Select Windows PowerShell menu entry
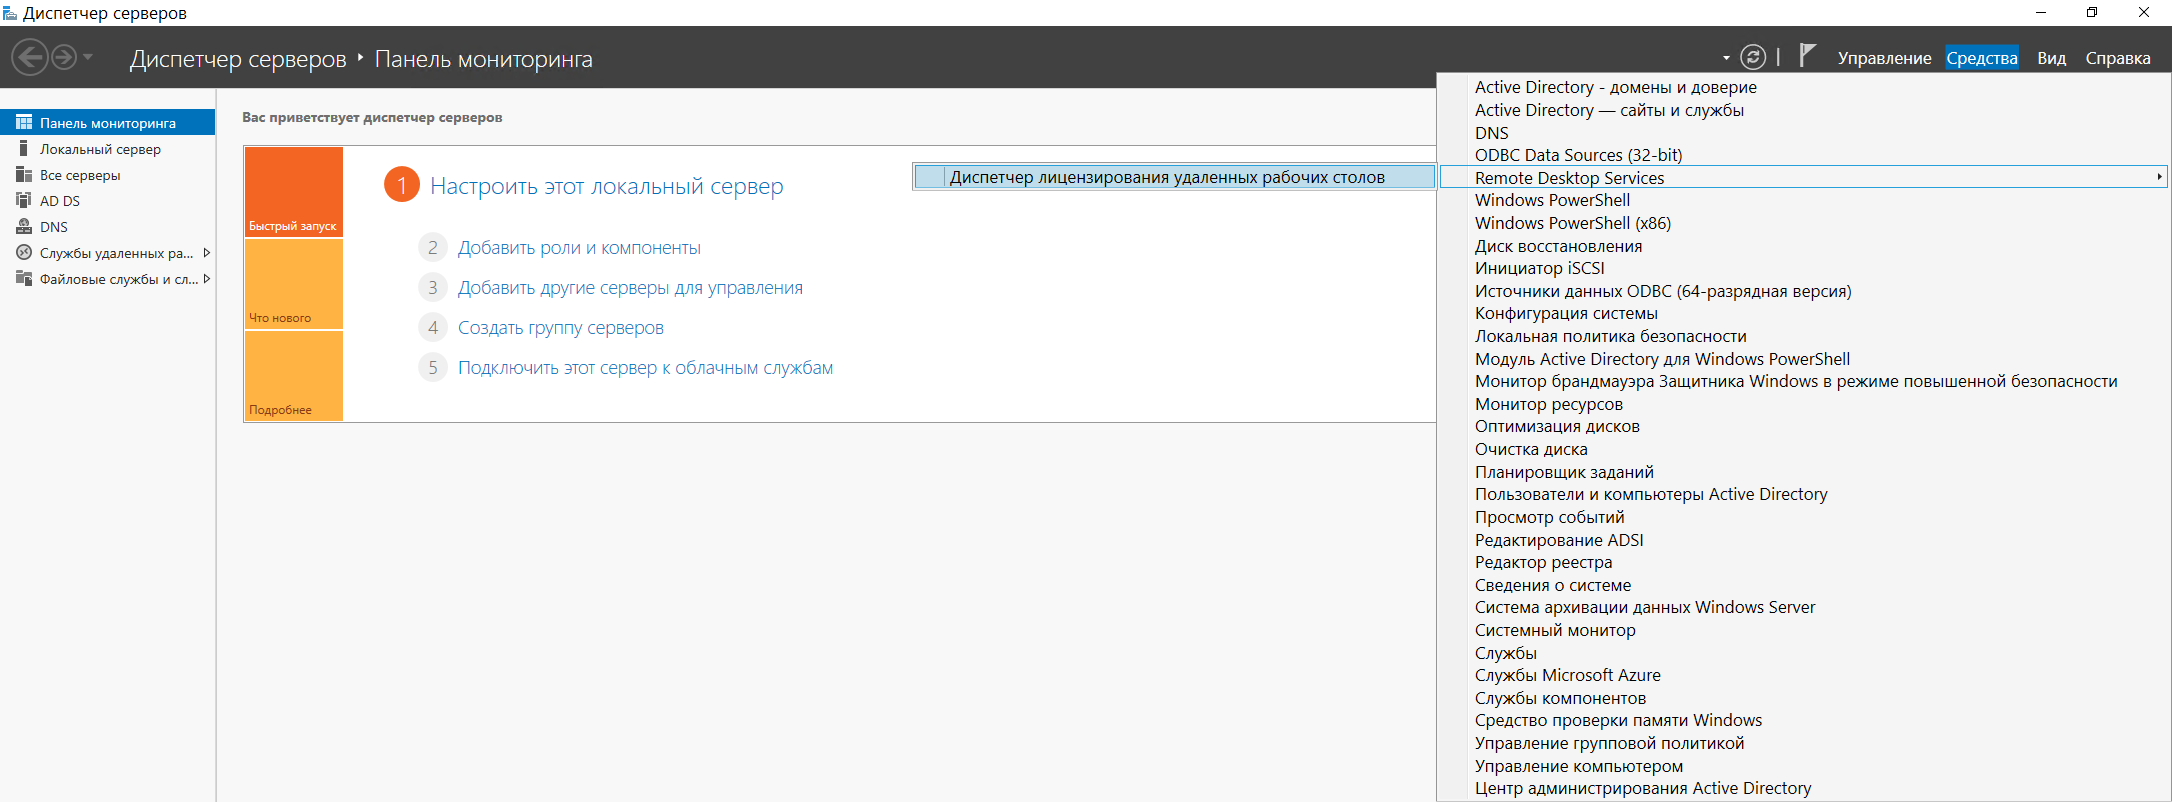The image size is (2172, 802). pos(1552,200)
